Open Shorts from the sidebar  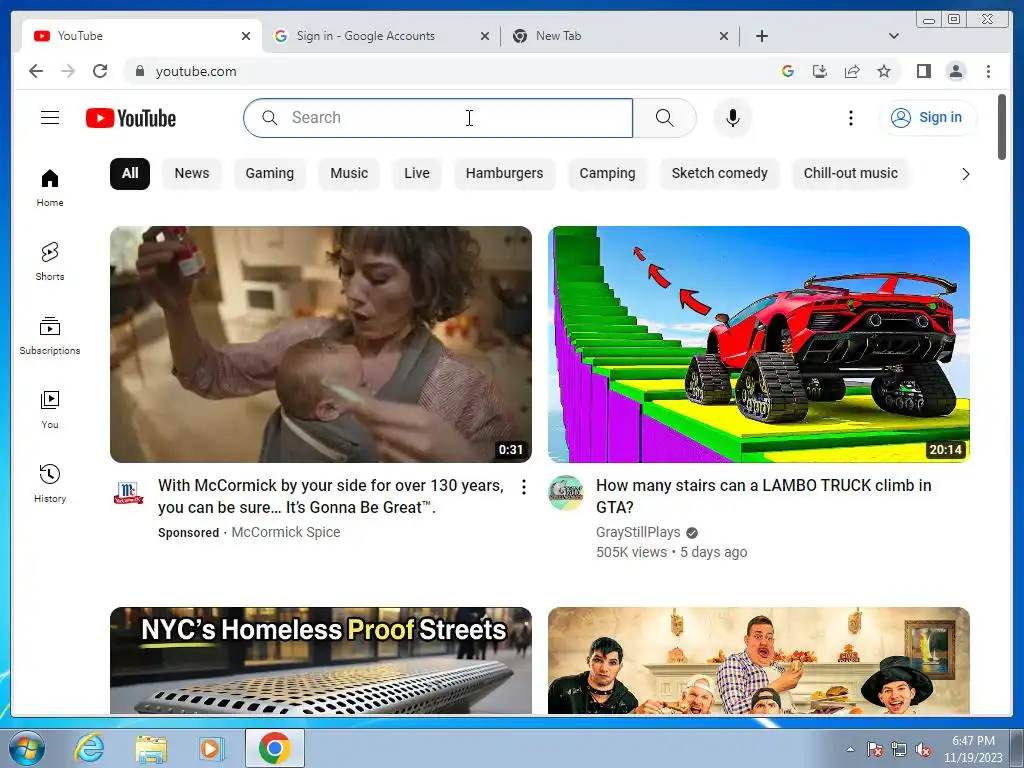point(50,262)
